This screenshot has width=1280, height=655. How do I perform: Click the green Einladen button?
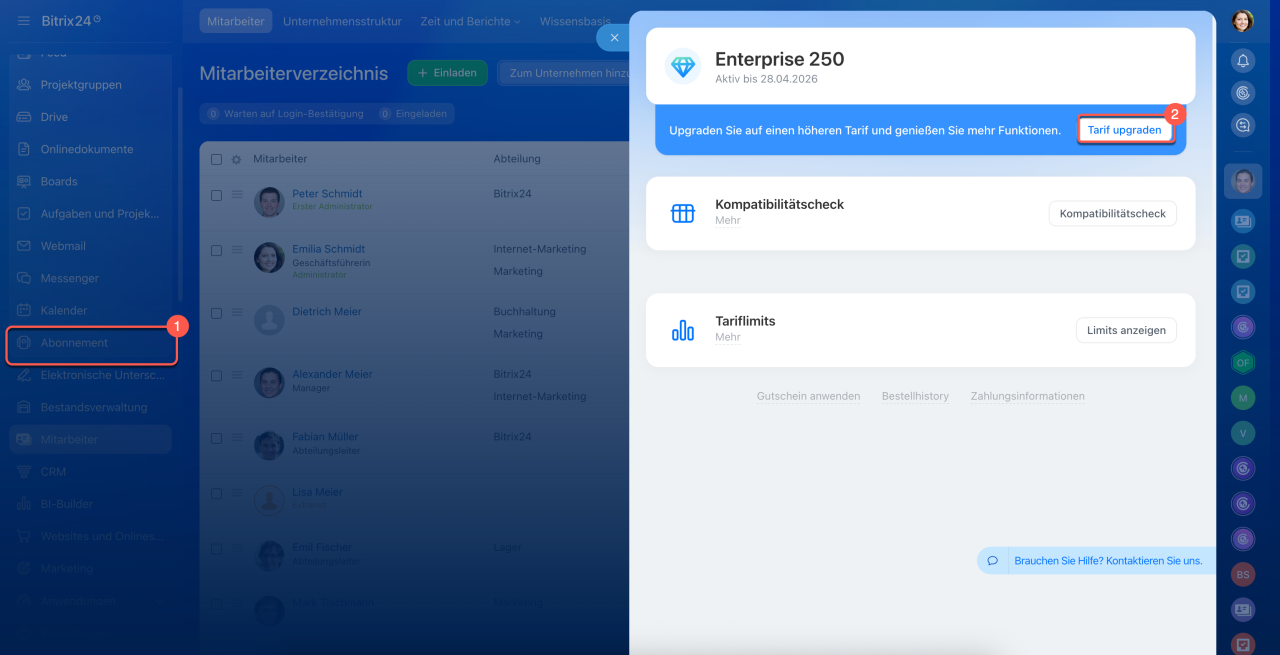coord(447,73)
